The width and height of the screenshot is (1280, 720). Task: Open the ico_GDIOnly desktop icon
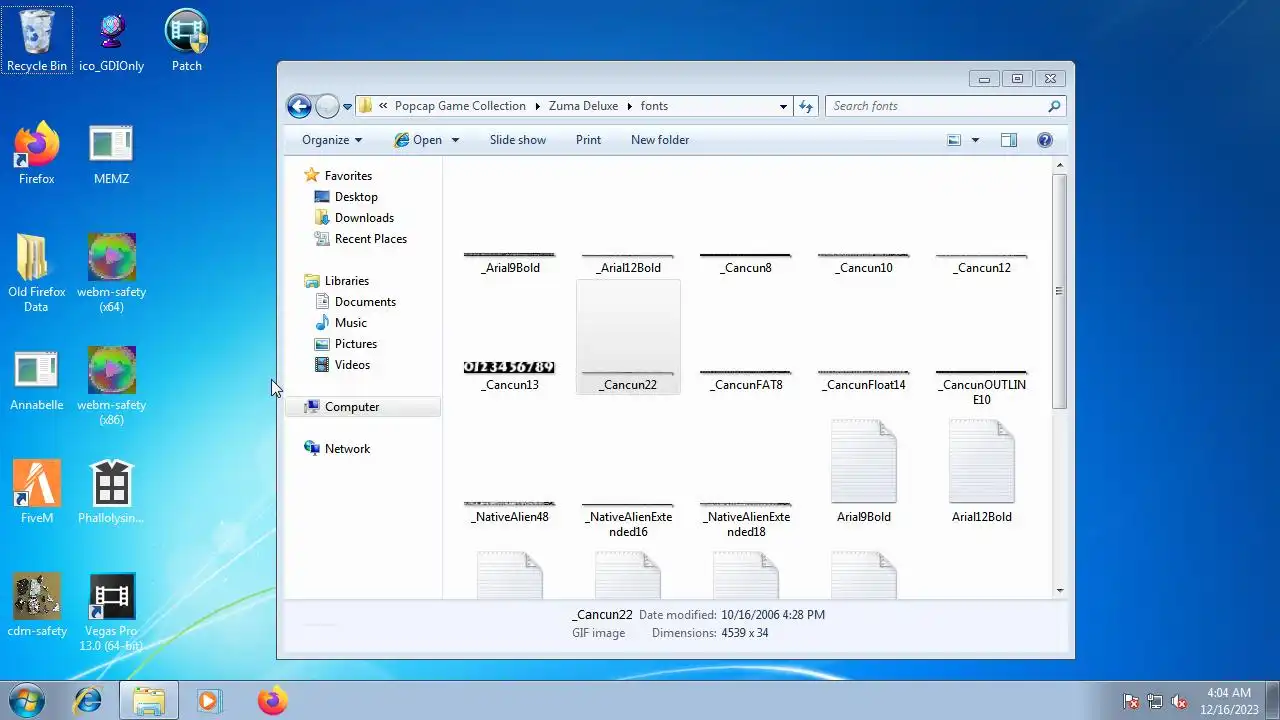[x=112, y=41]
